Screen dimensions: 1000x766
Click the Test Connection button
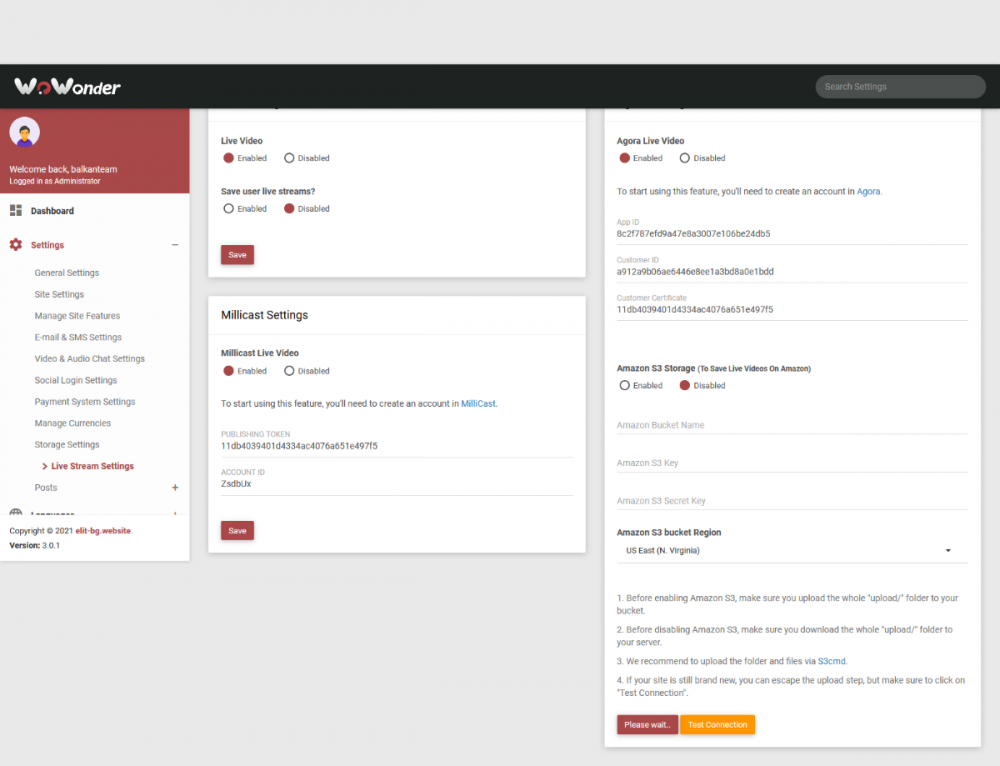coord(717,725)
